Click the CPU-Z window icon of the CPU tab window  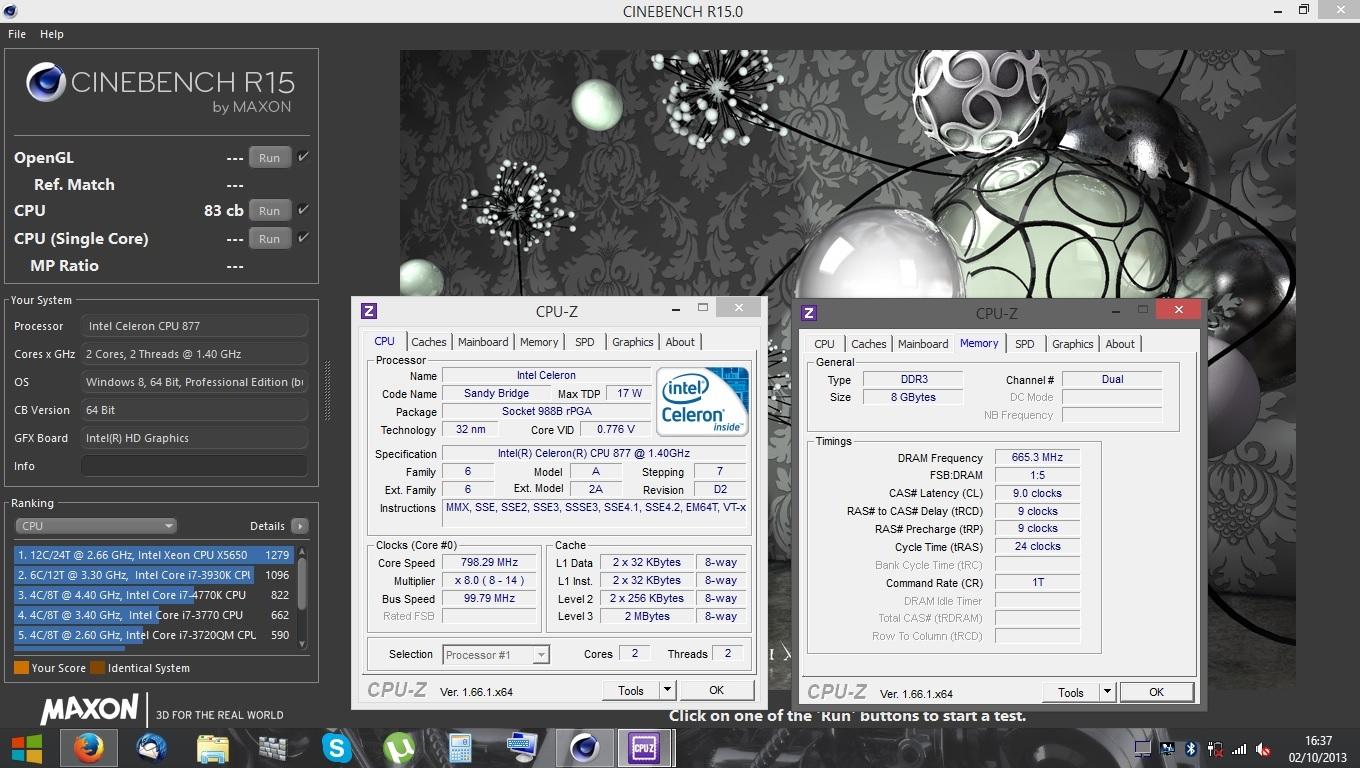(369, 311)
